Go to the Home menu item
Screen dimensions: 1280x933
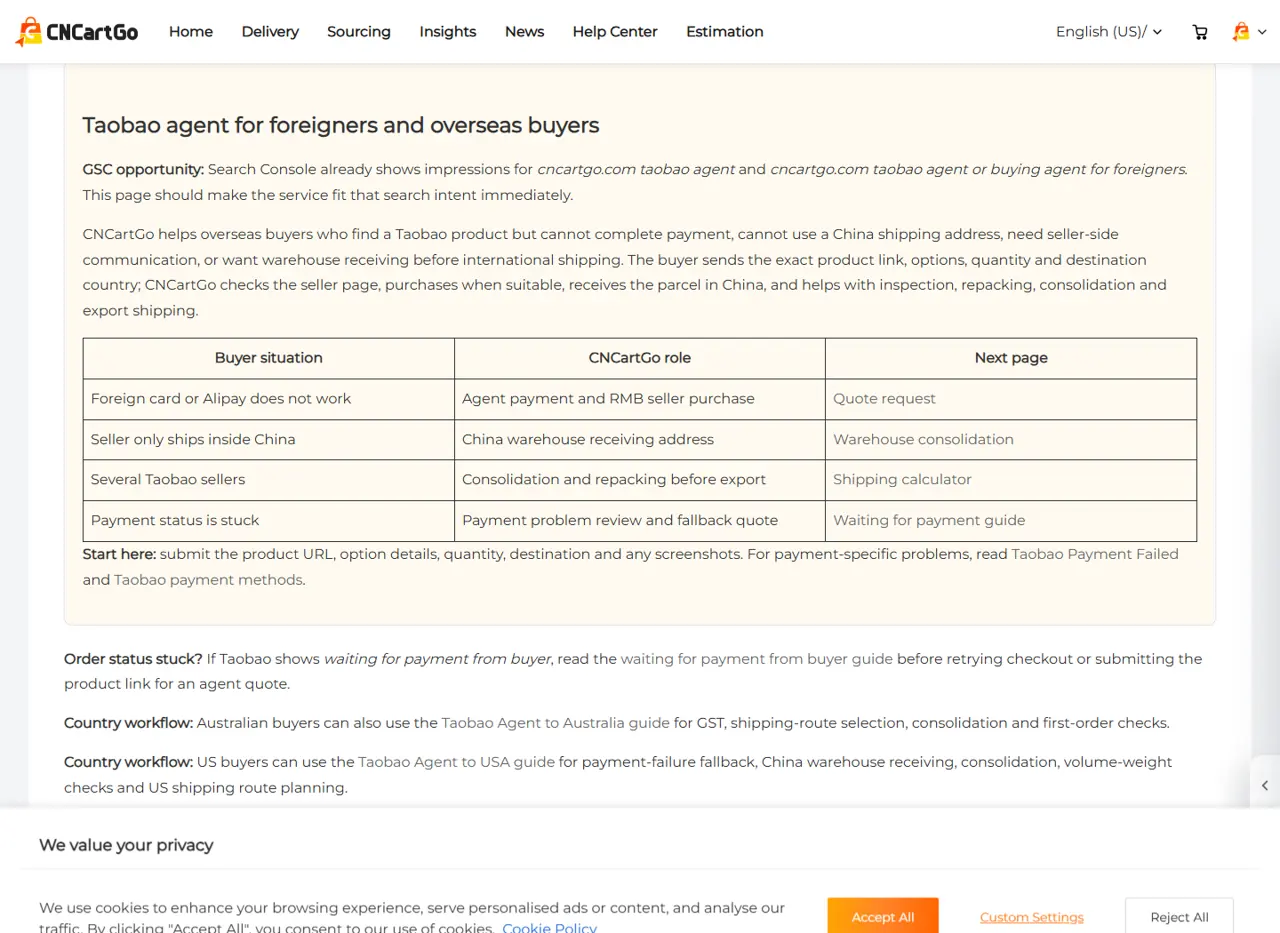(x=191, y=32)
